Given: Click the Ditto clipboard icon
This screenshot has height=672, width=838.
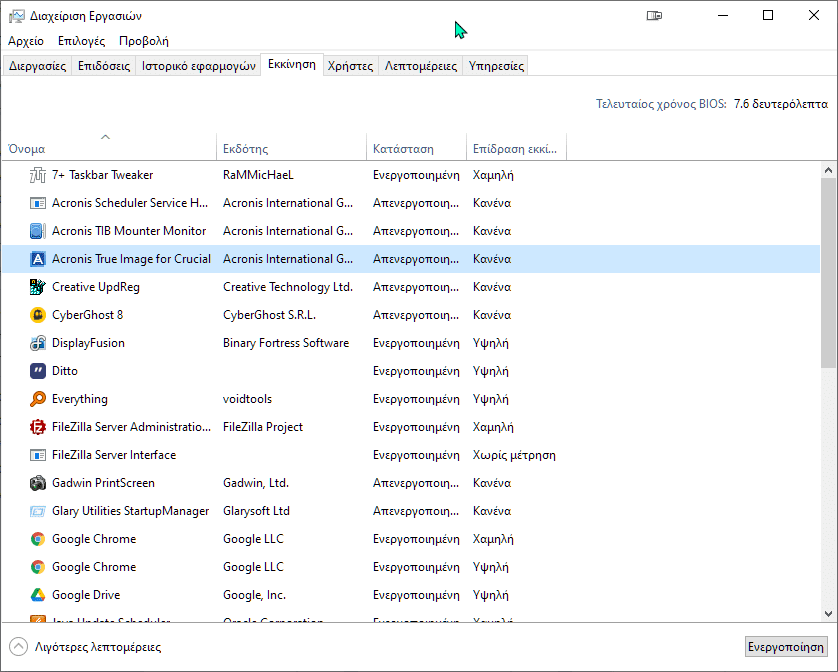Looking at the screenshot, I should 37,371.
